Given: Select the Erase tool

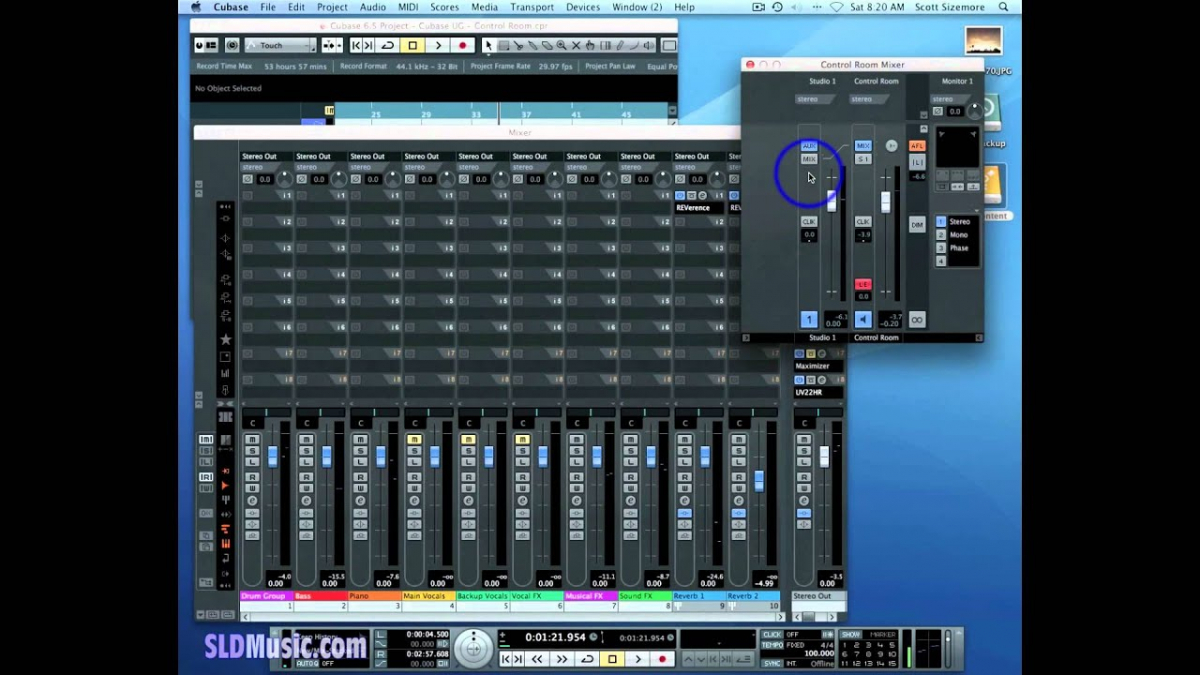Looking at the screenshot, I should [547, 46].
